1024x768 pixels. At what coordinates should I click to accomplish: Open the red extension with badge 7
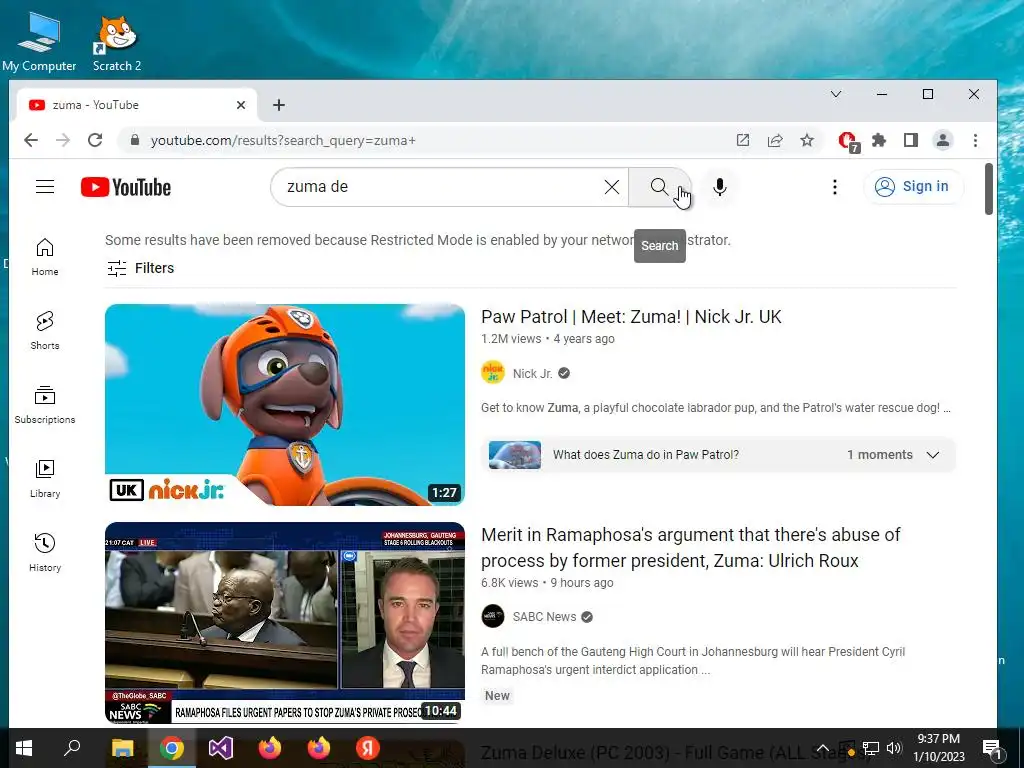click(848, 141)
